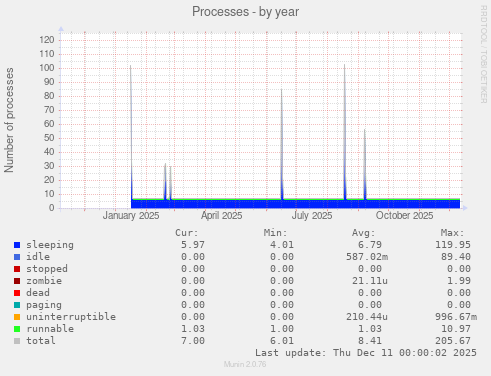Click the uninterruptible legend orange swatch
Viewport: 491px width, 376px height.
(17, 317)
